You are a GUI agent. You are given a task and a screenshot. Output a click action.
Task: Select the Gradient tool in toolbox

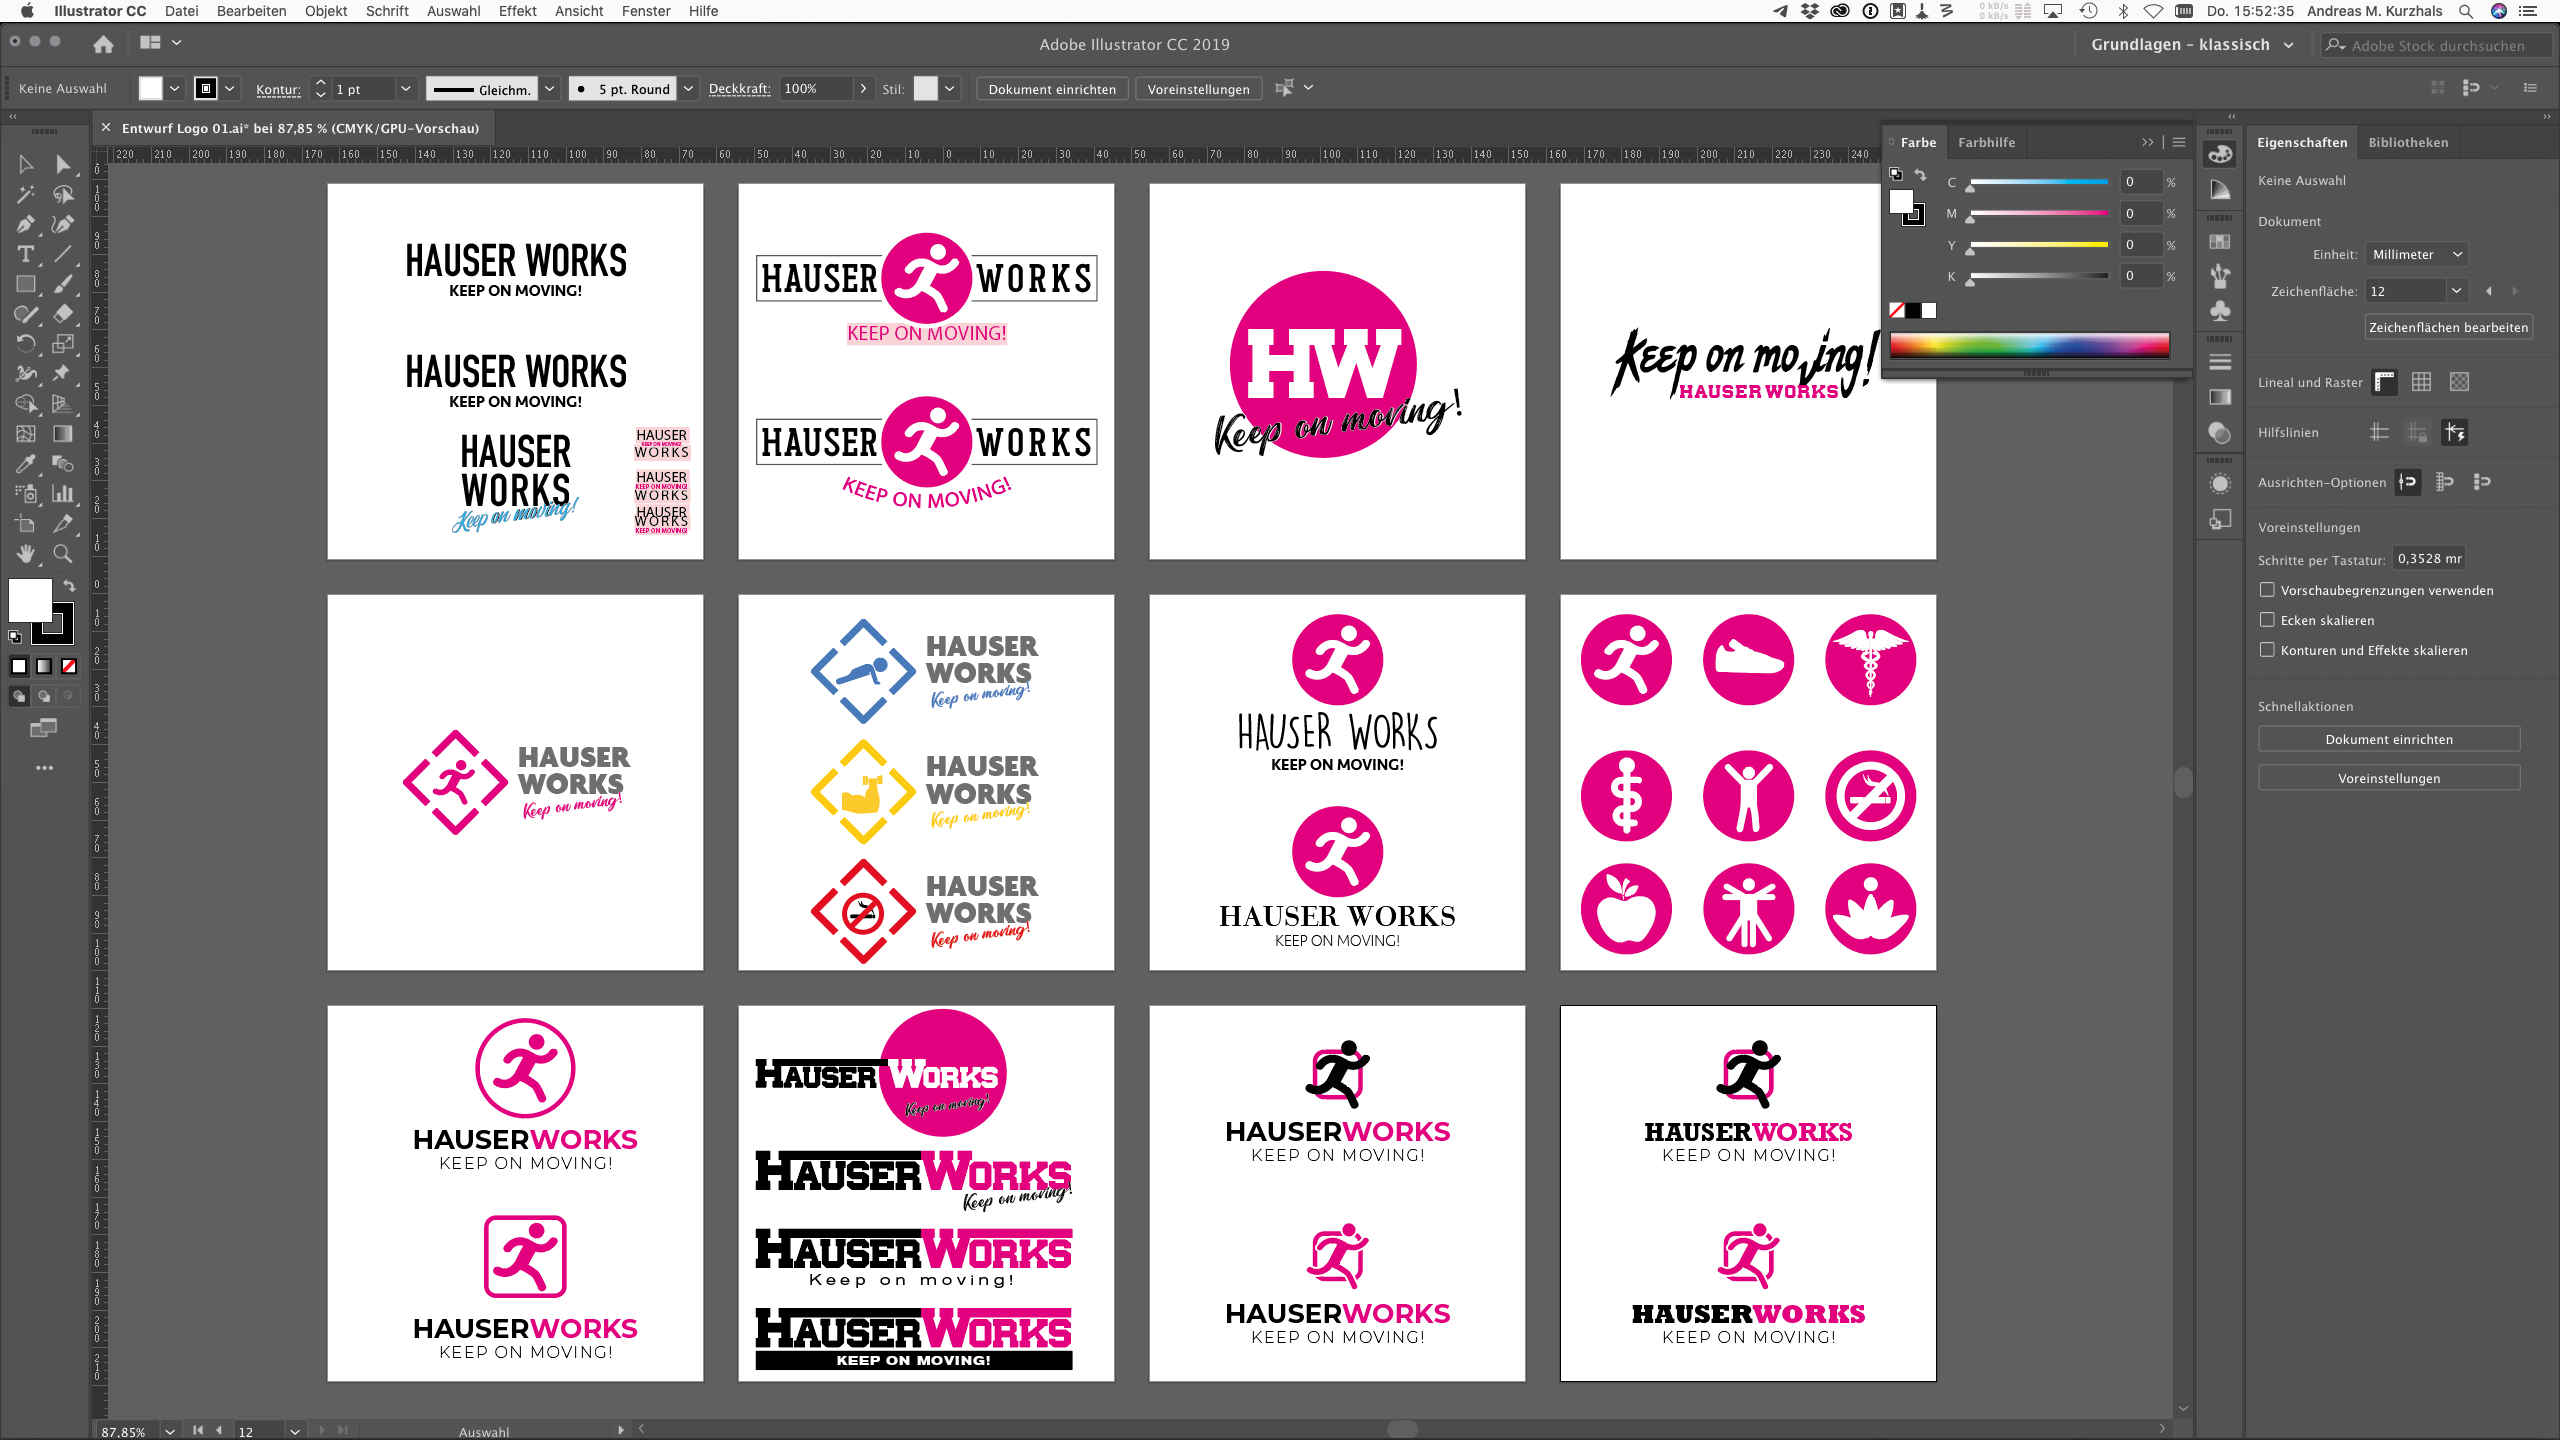click(x=63, y=434)
